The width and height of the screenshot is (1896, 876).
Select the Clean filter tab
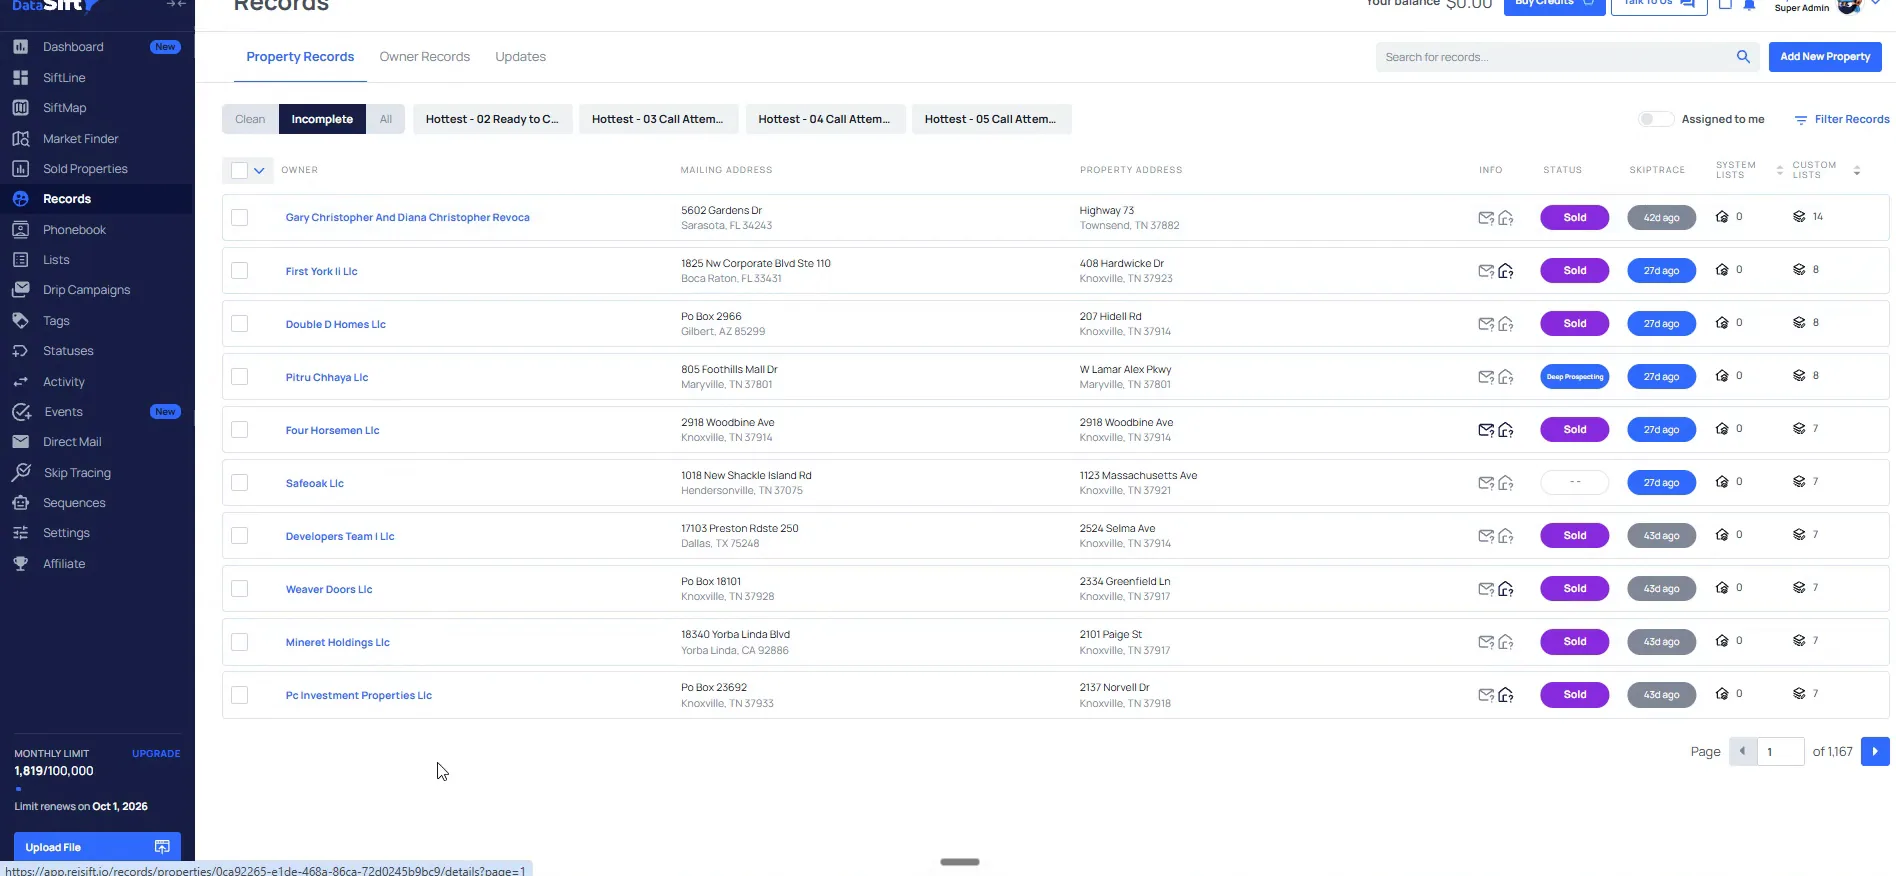click(250, 119)
